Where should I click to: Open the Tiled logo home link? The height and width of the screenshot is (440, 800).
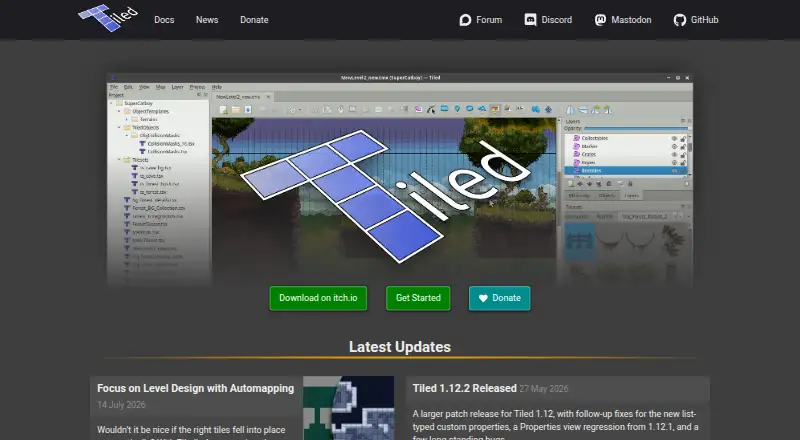point(108,18)
